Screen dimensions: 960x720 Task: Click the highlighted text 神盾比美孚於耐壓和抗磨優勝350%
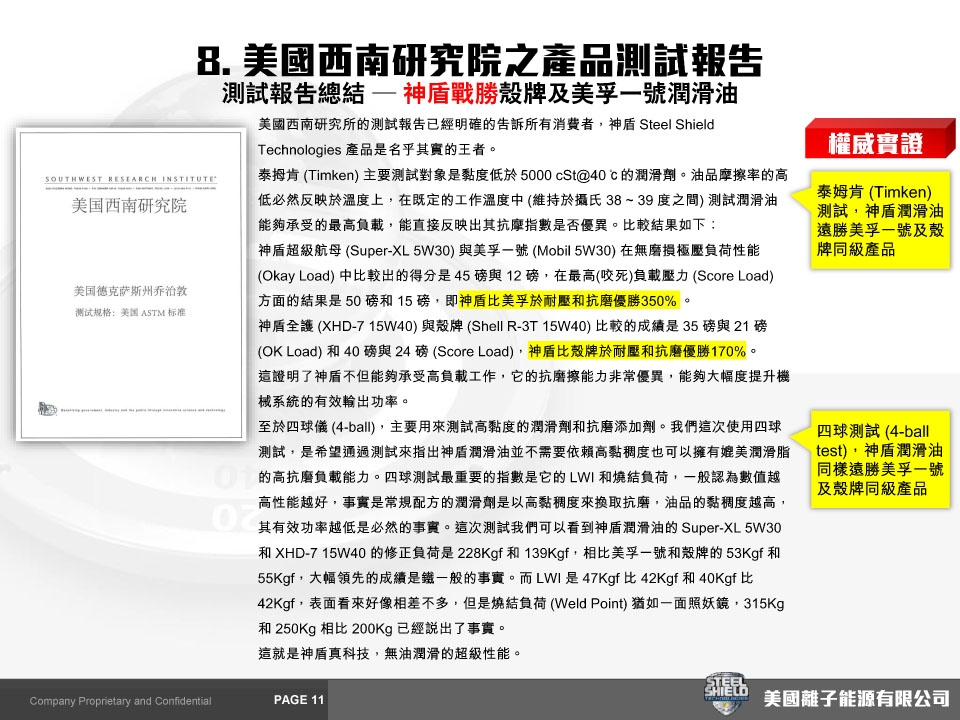pos(569,301)
